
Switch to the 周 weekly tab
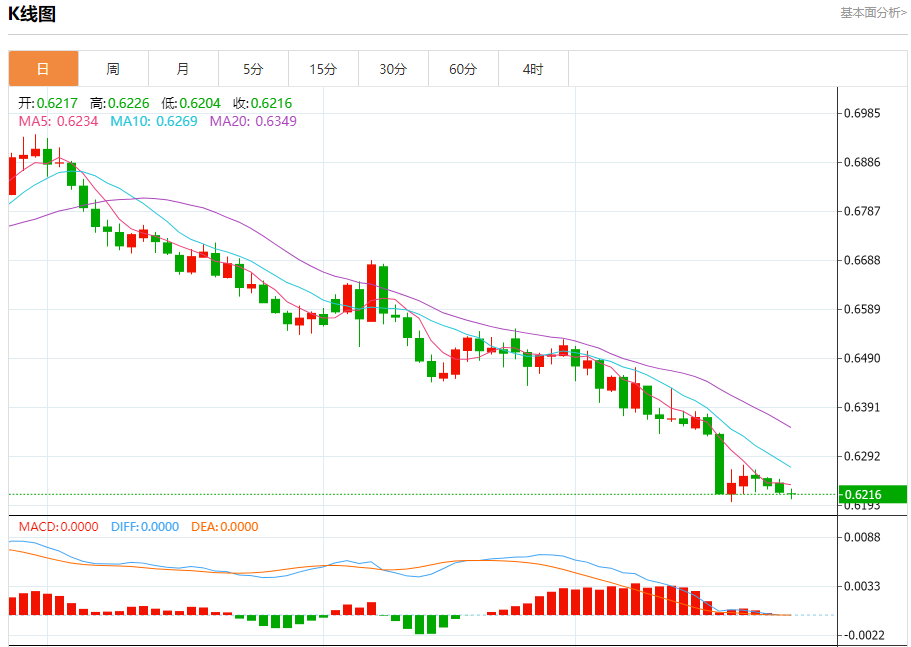point(113,69)
